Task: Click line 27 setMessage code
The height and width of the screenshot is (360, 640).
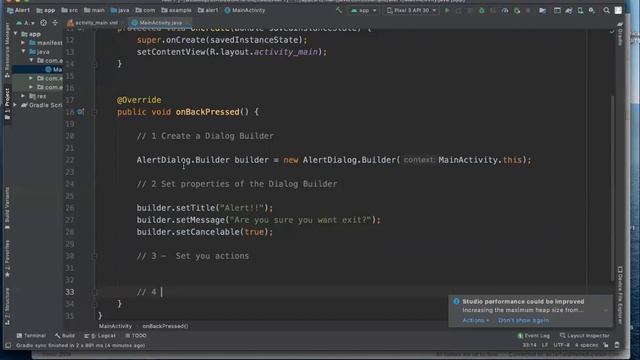Action: point(259,220)
